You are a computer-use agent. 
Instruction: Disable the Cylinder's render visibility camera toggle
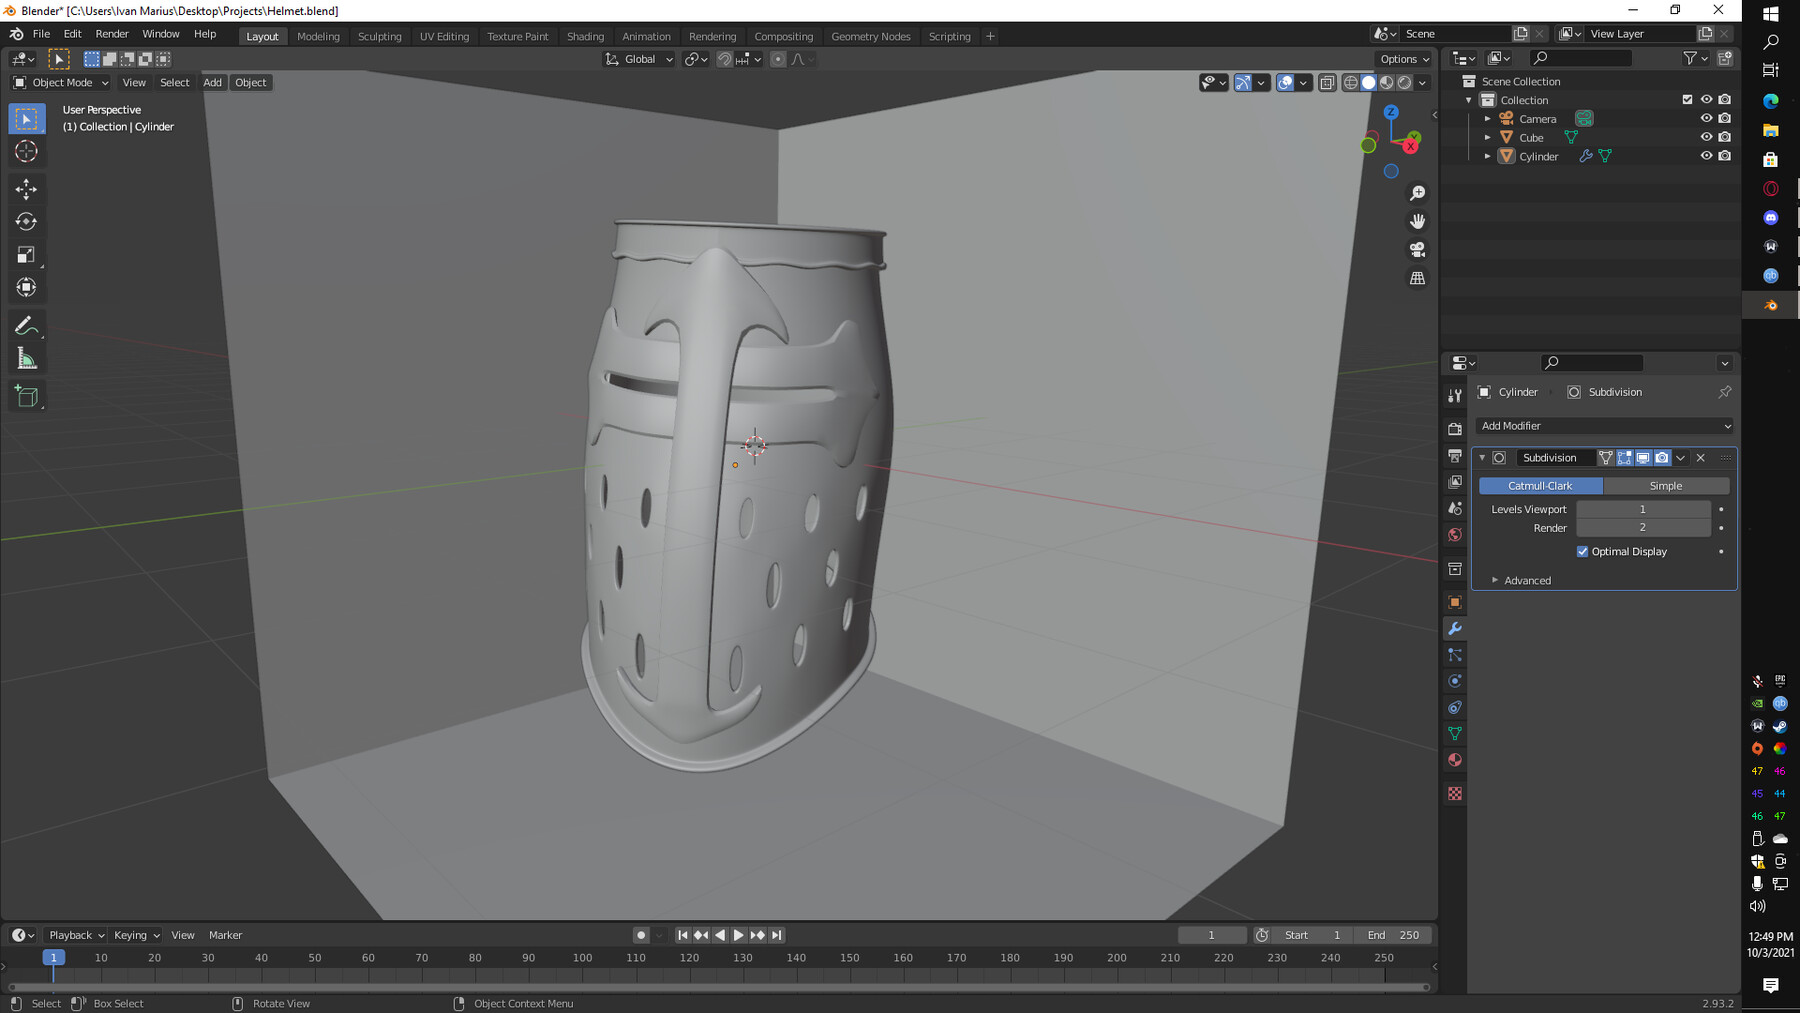pos(1725,156)
